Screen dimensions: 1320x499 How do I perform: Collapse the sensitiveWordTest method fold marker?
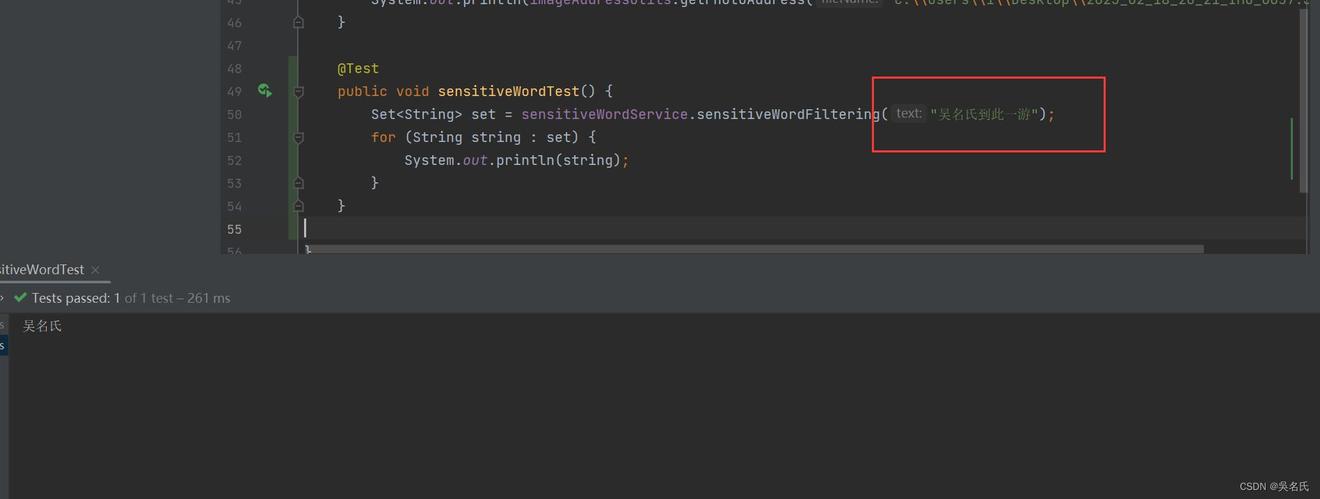298,92
